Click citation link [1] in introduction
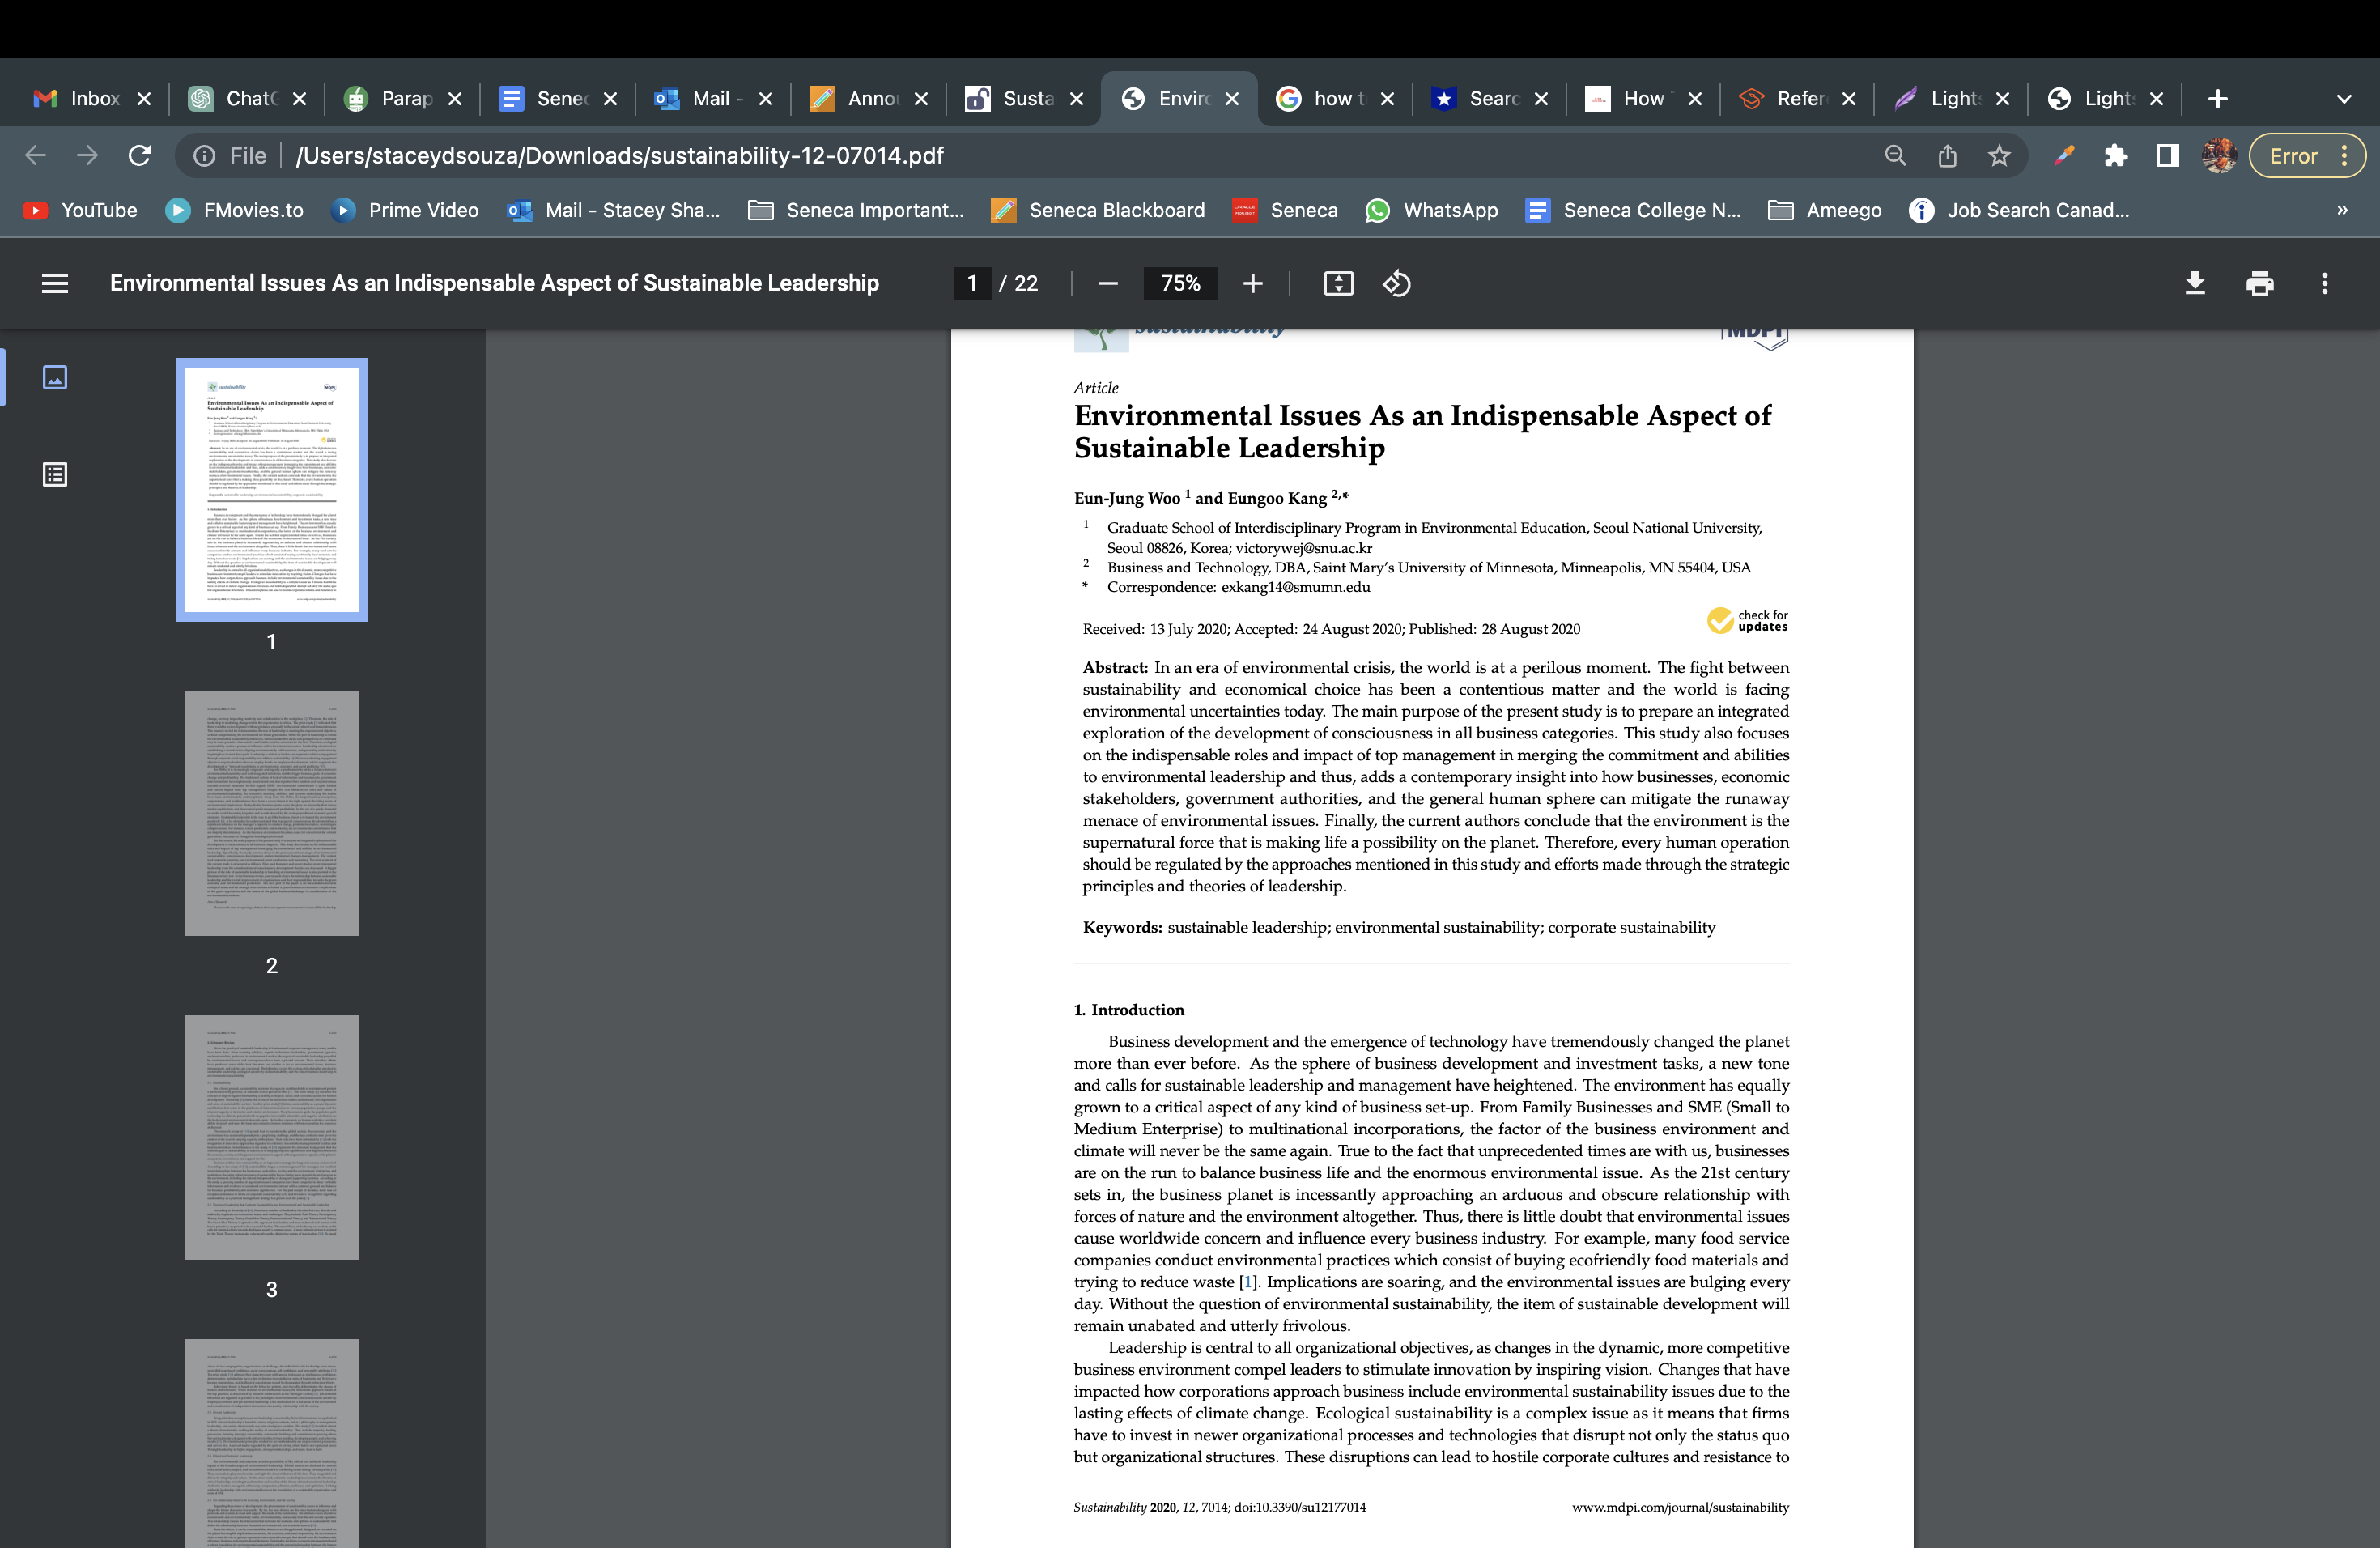 [x=1247, y=1282]
